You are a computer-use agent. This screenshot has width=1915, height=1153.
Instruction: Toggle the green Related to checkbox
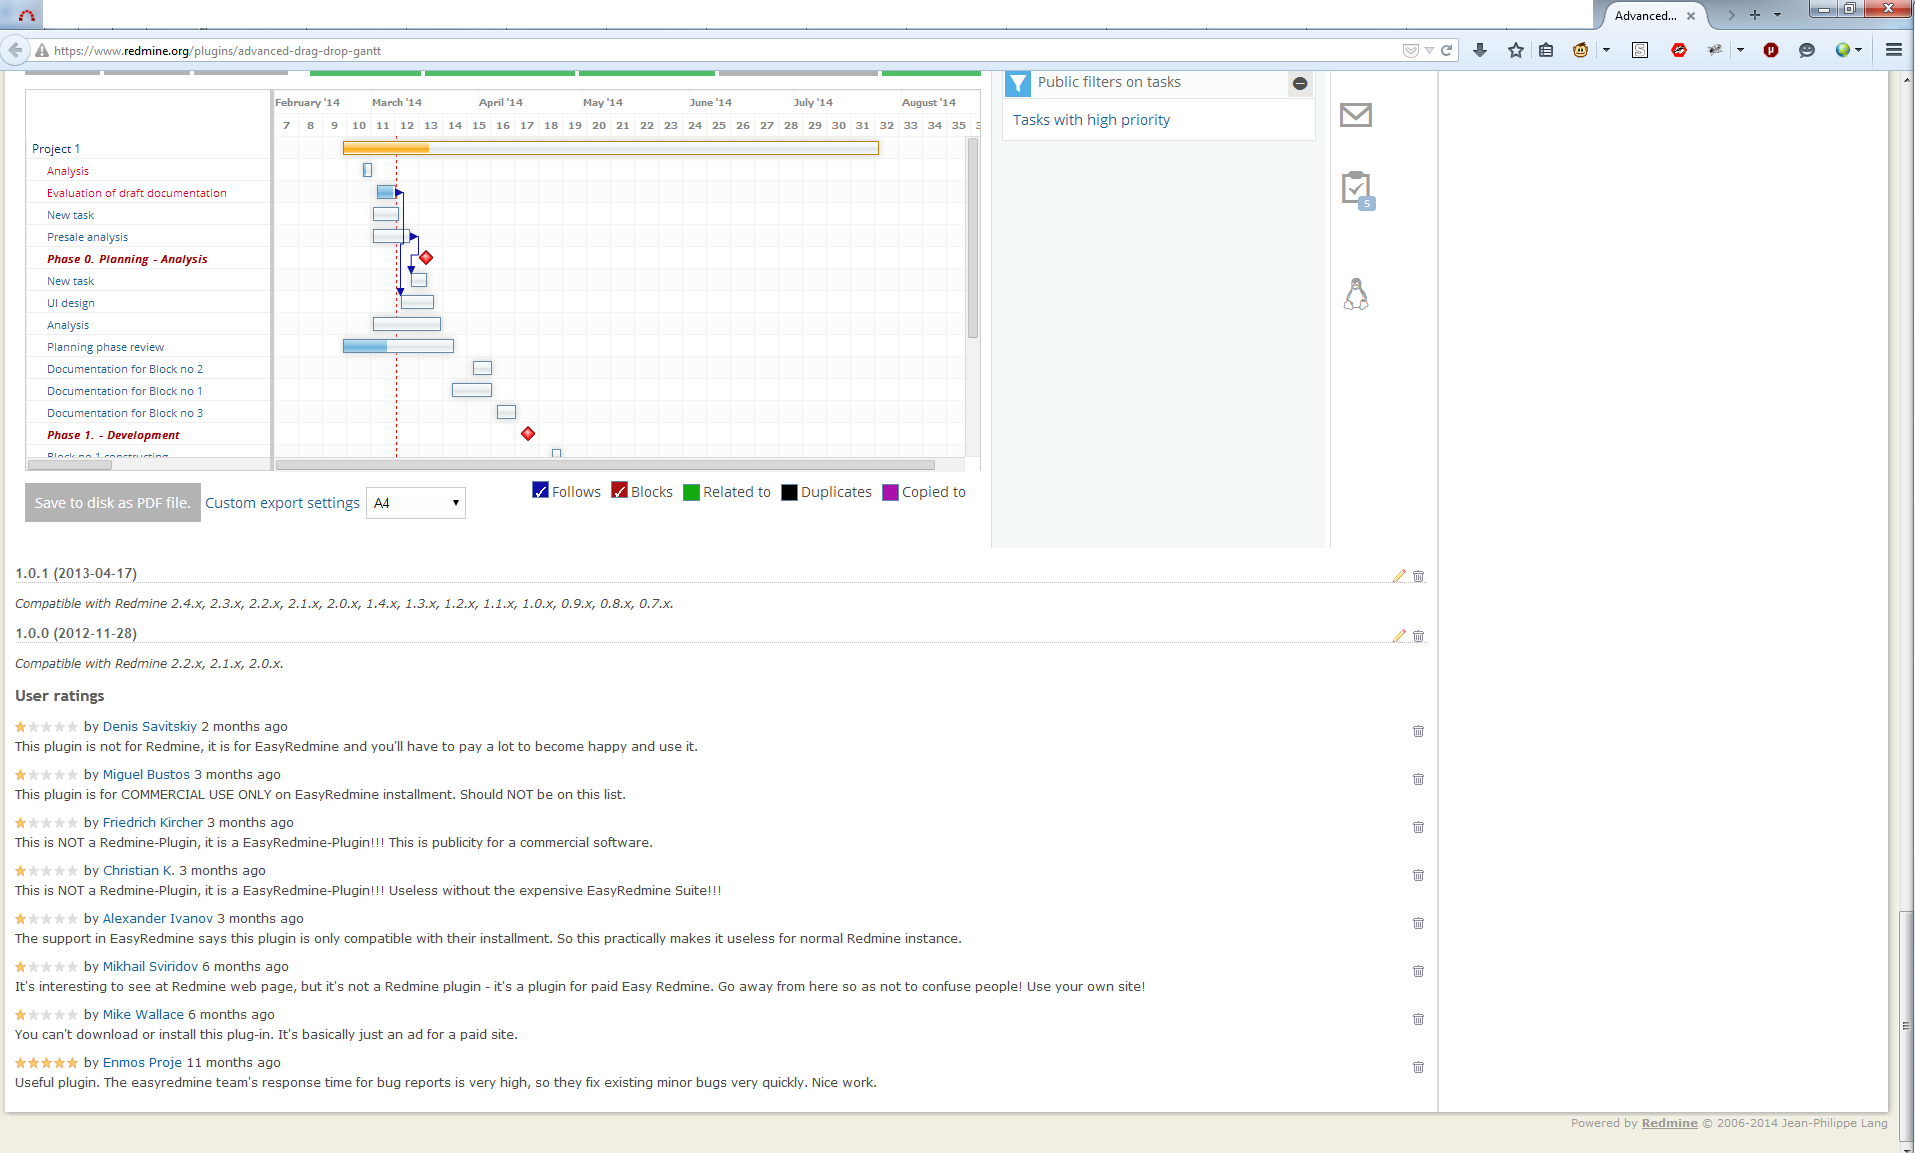click(691, 492)
